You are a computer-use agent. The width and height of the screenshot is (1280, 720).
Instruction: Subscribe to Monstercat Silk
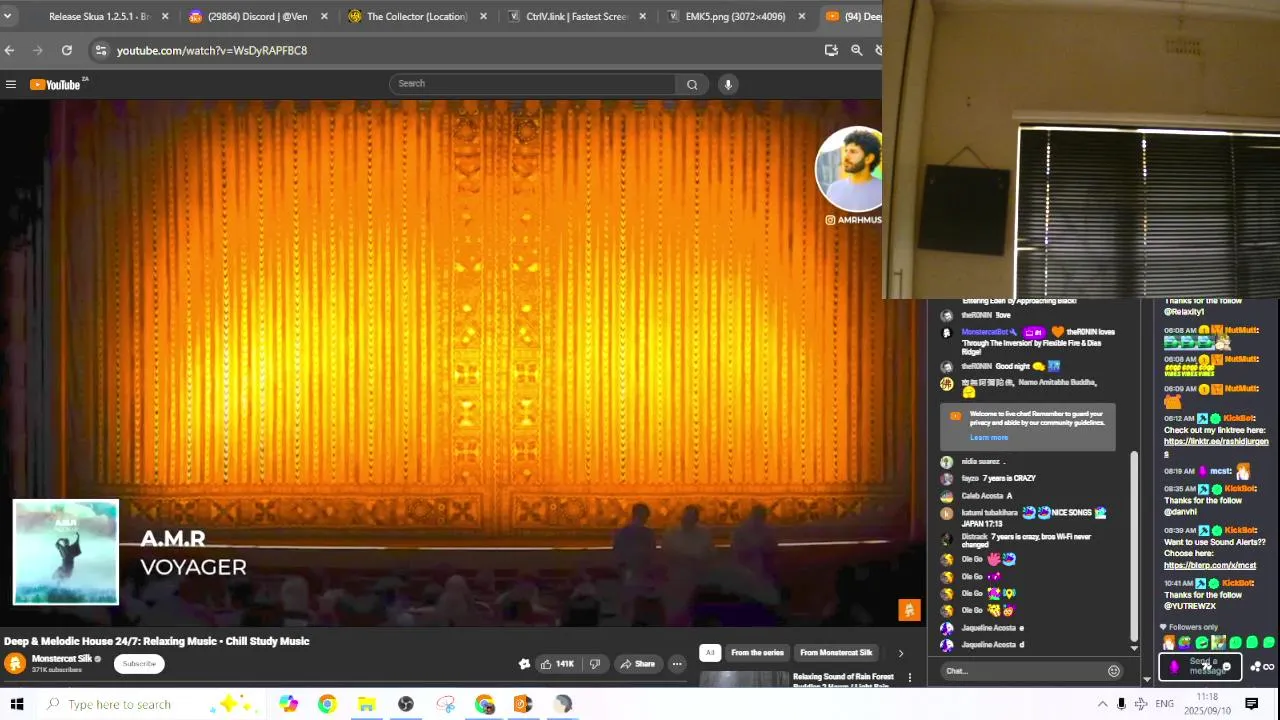pos(139,664)
